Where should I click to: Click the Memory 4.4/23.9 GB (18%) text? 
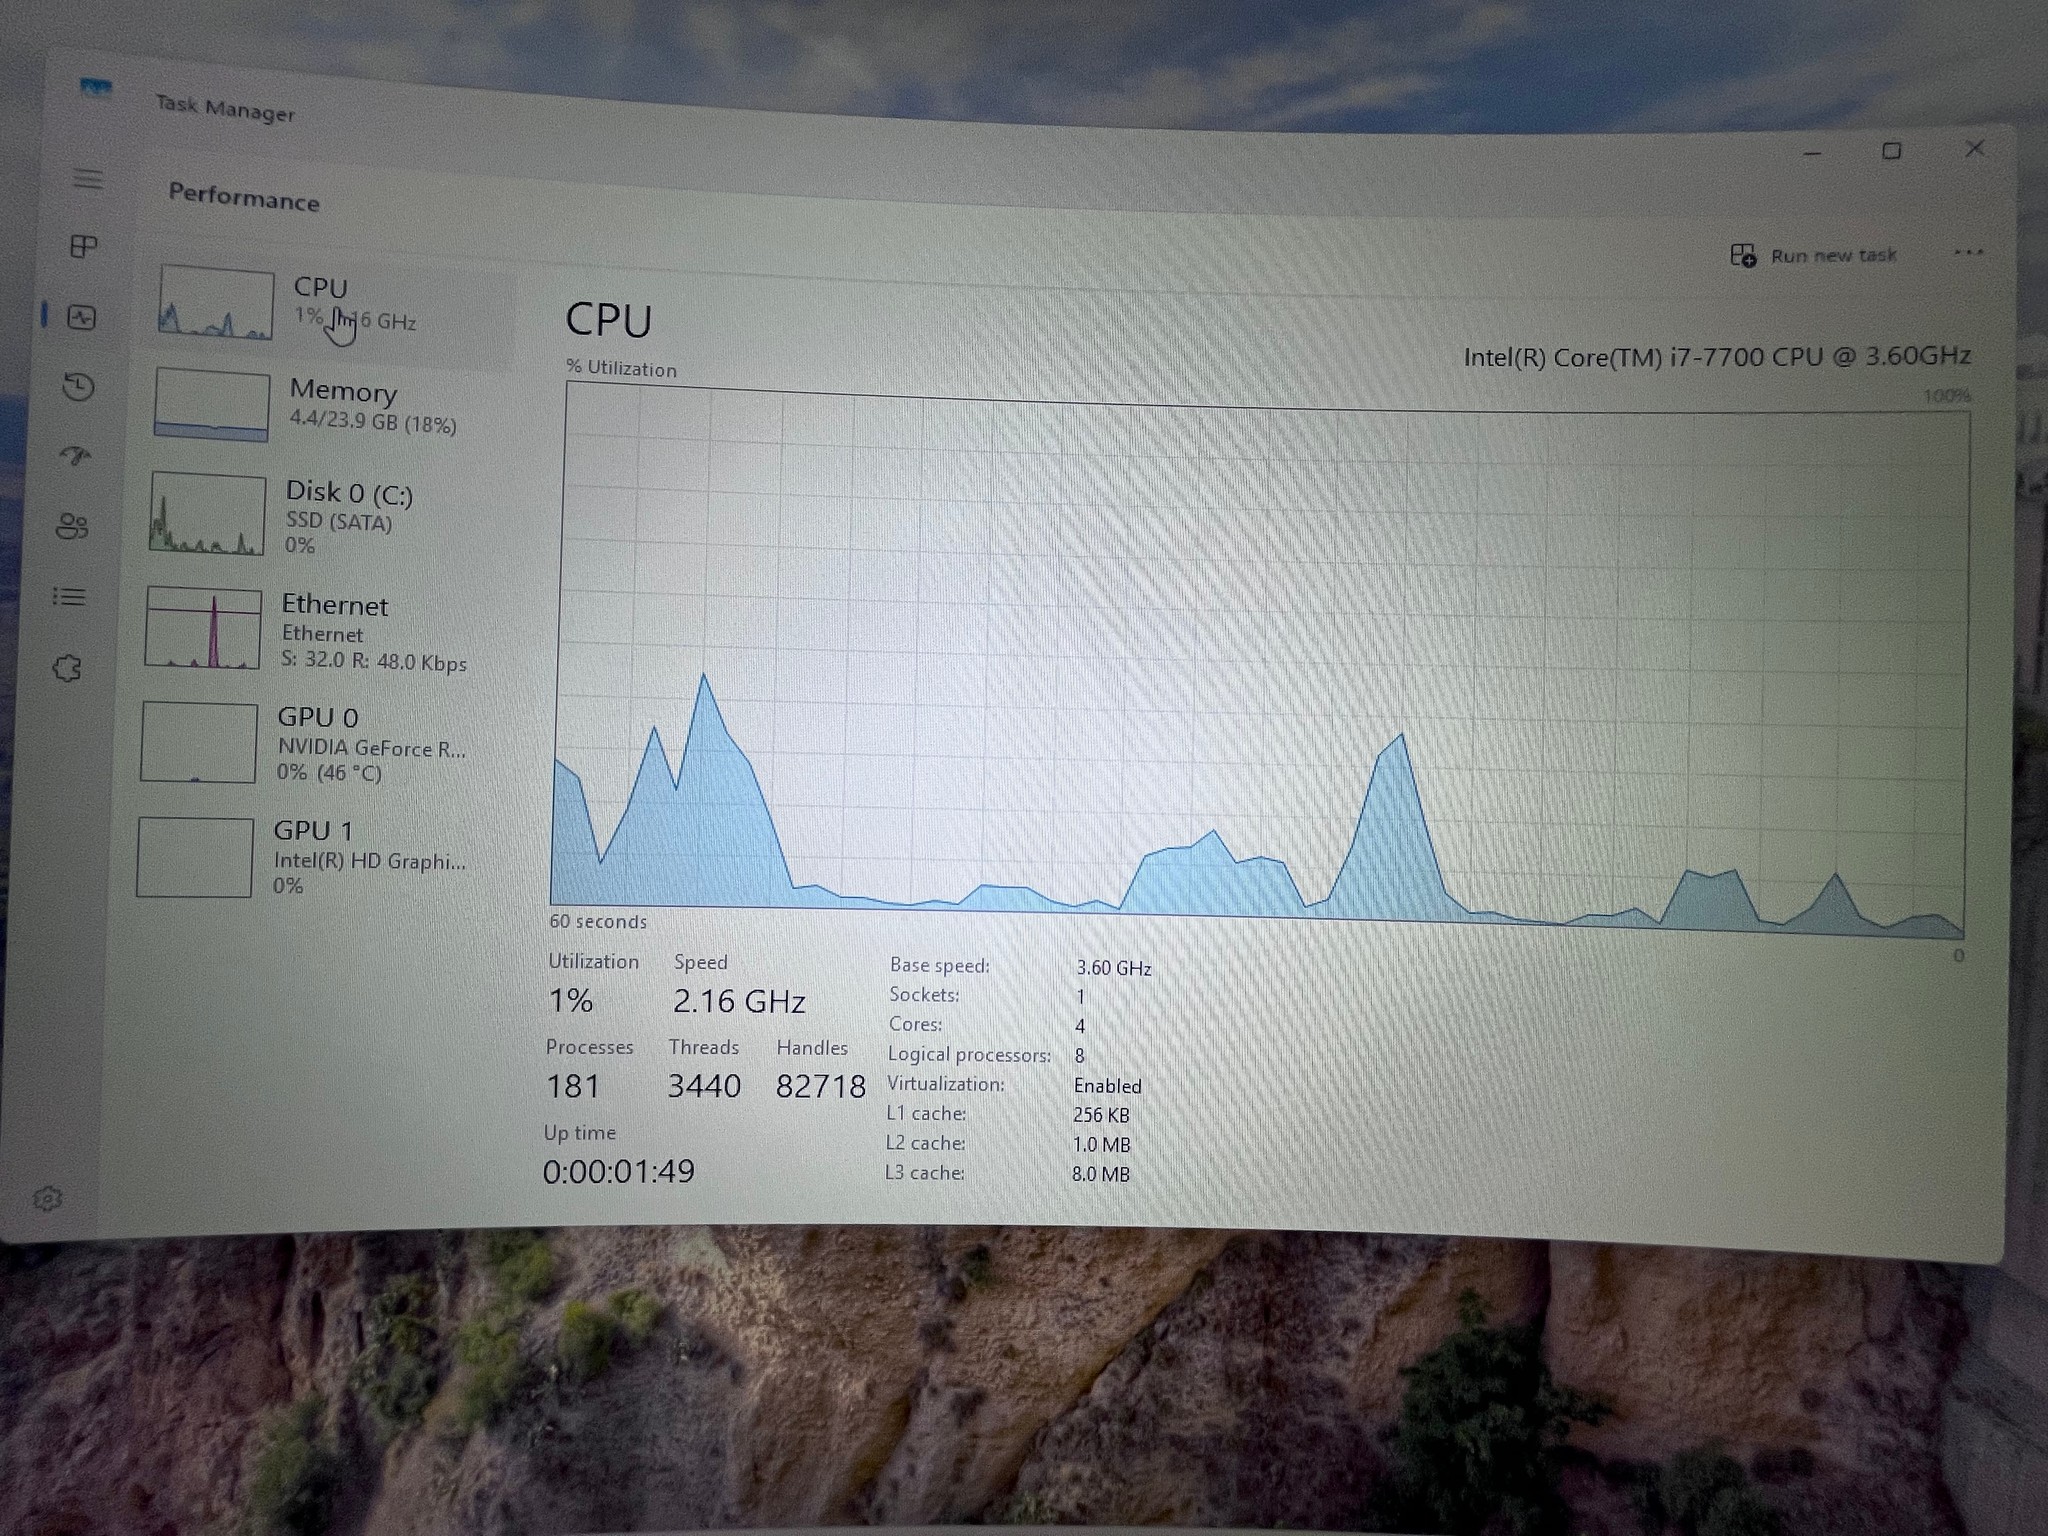point(373,422)
